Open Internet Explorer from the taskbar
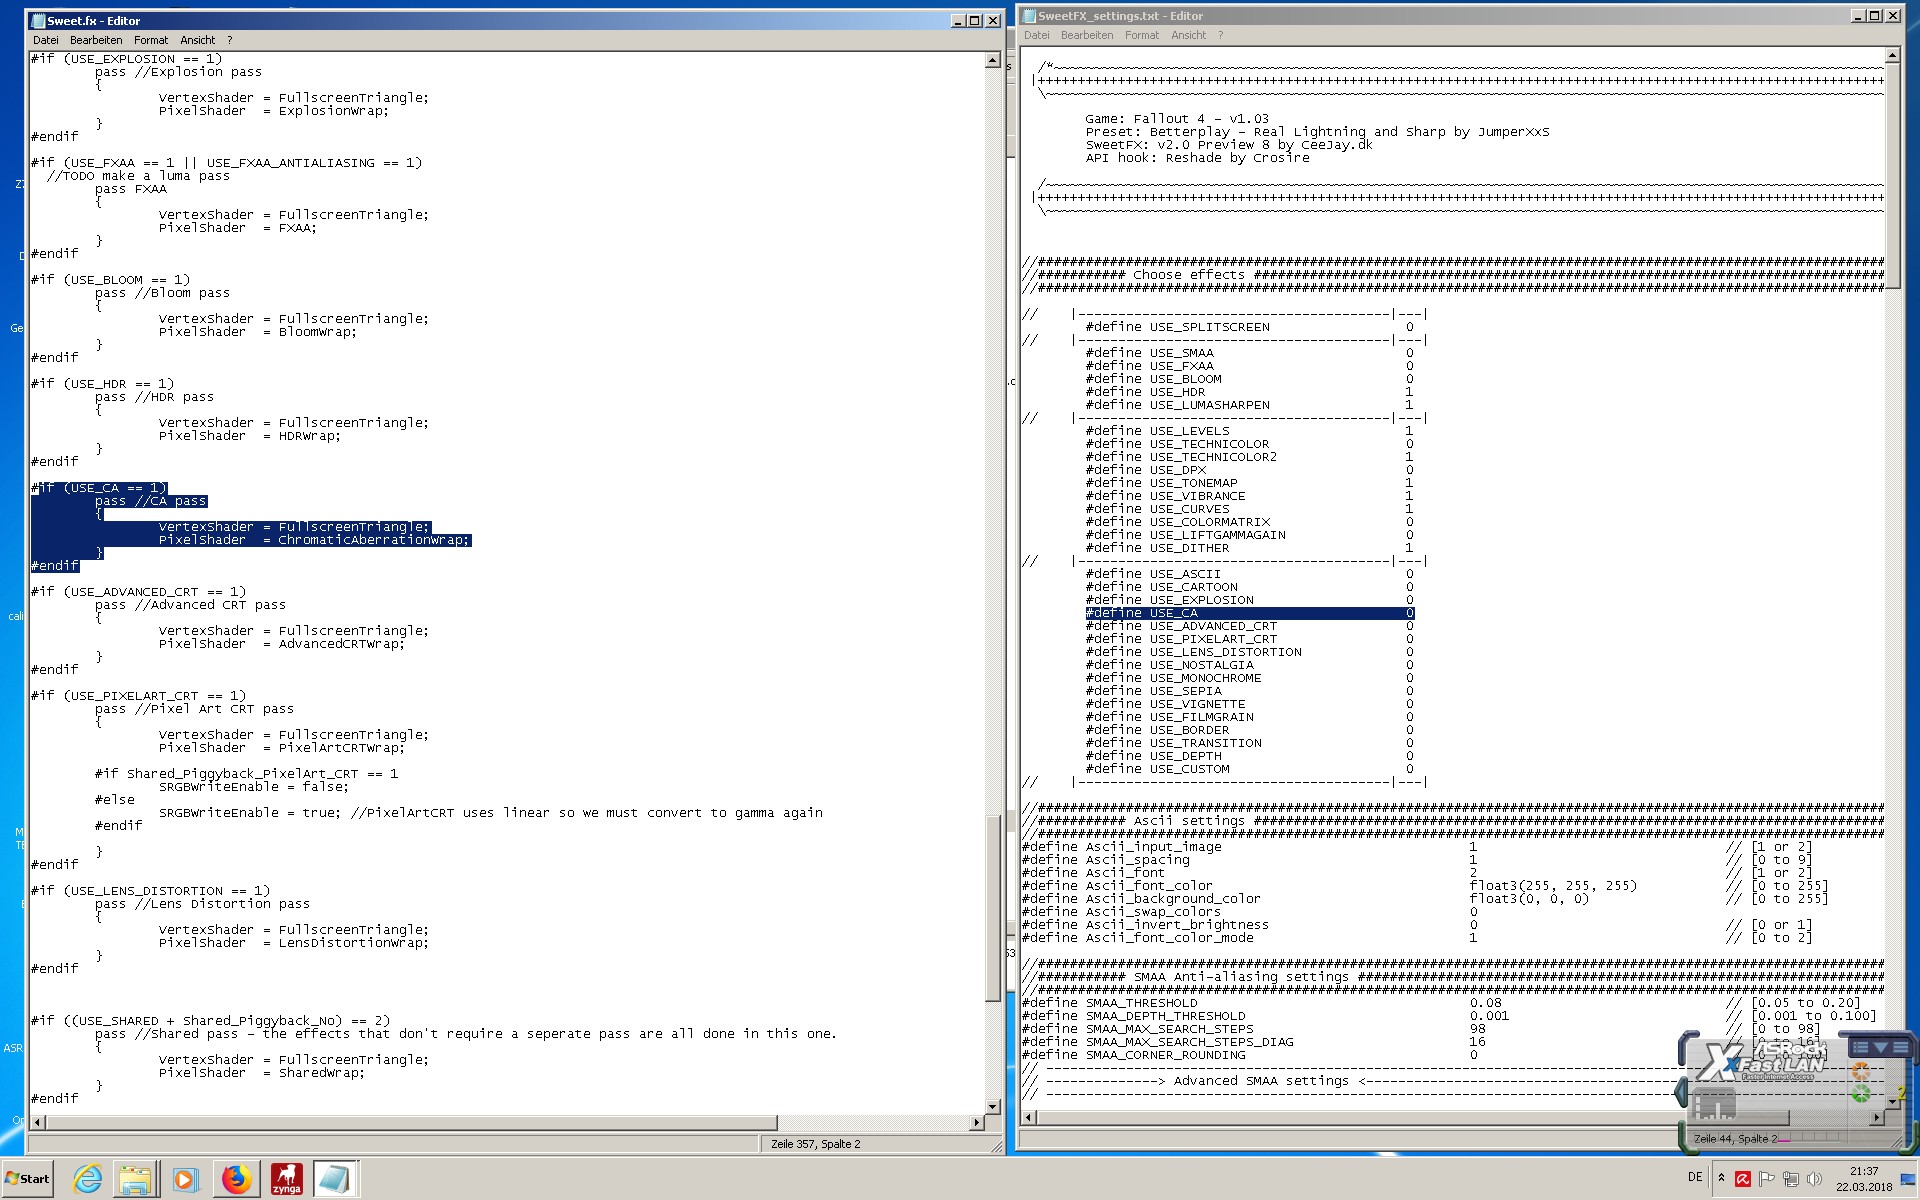 coord(88,1179)
